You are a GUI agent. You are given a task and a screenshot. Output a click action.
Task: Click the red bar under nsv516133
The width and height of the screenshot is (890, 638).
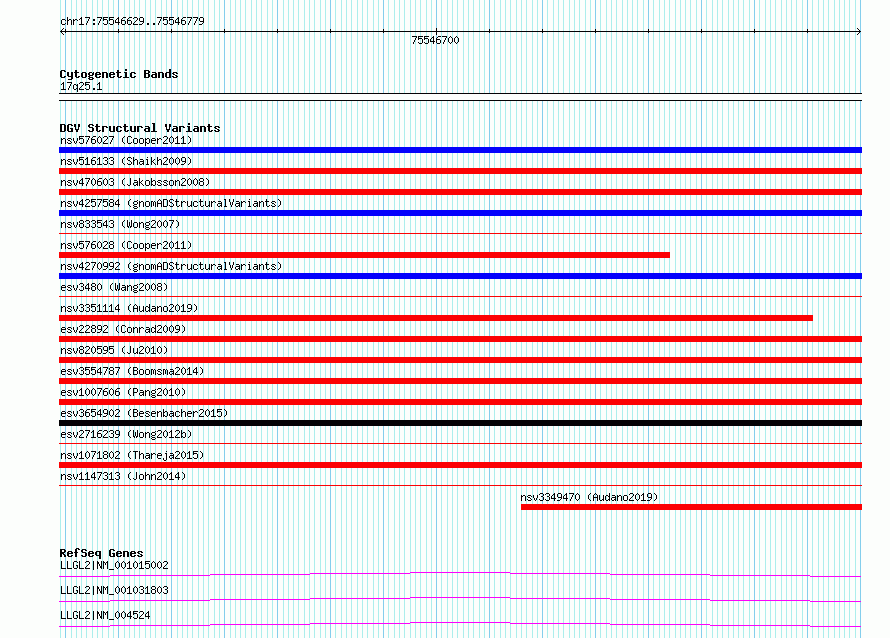click(460, 171)
